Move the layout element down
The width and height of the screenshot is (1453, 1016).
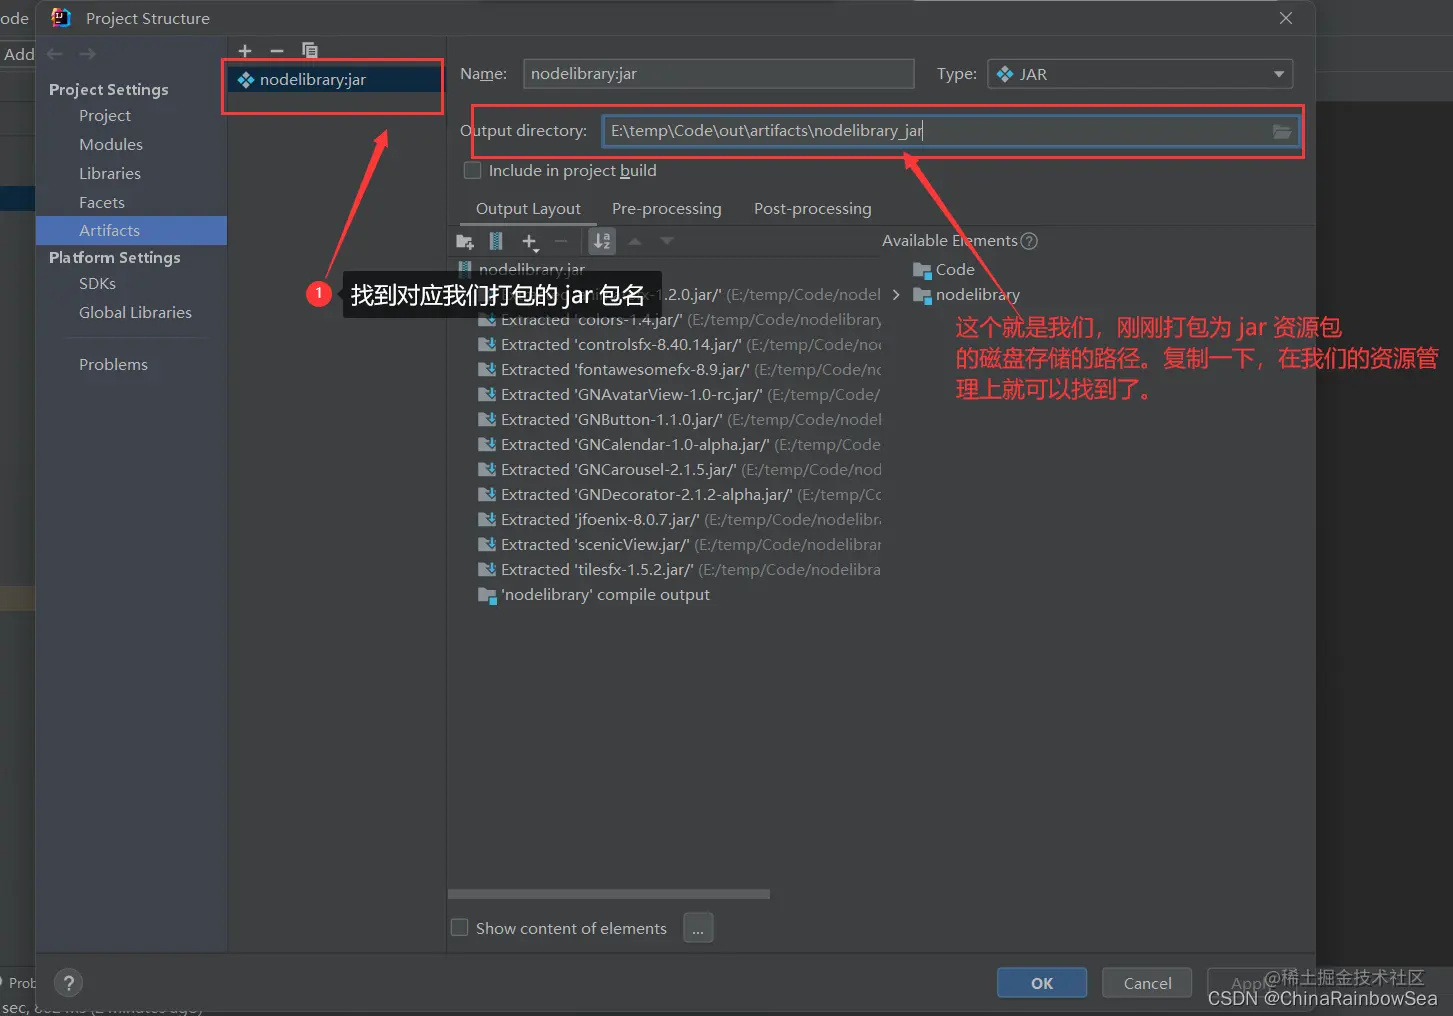pyautogui.click(x=667, y=241)
